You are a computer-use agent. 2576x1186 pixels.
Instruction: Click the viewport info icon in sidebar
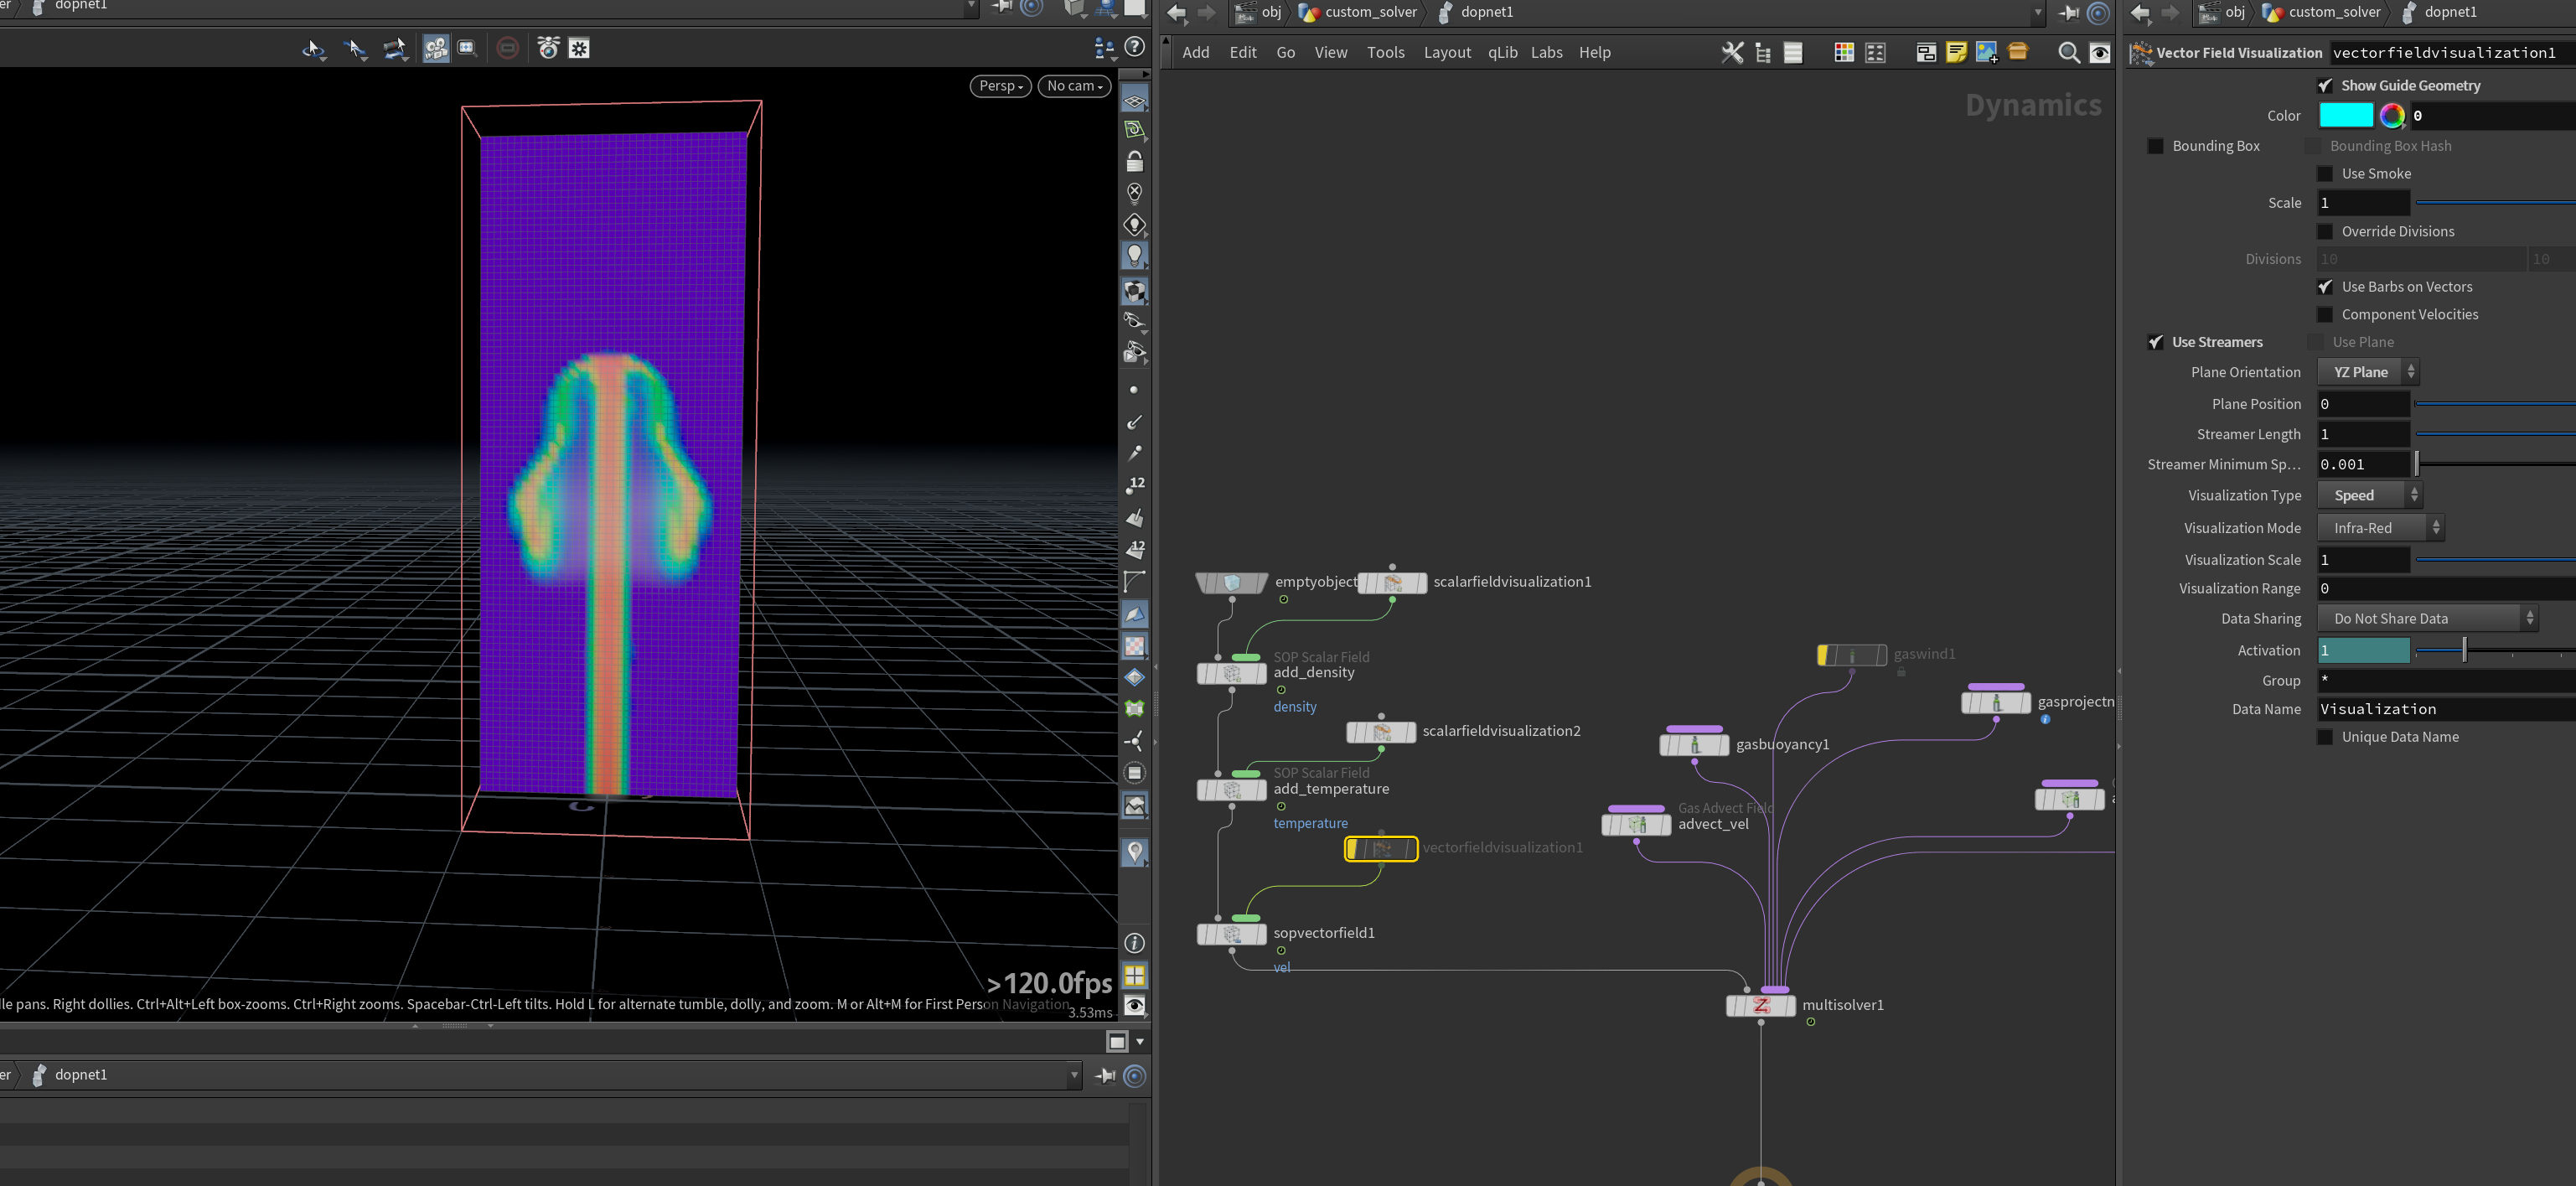(x=1134, y=943)
